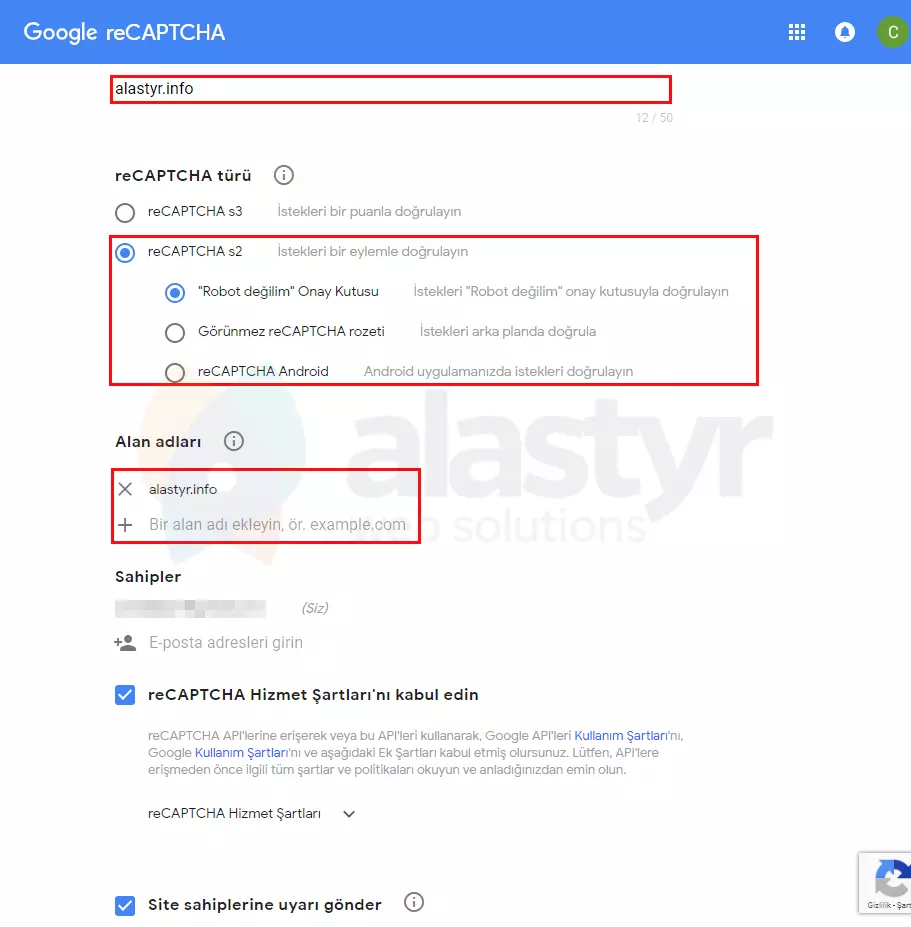Viewport: 911px width, 927px height.
Task: Select the reCAPTCHA s2 radio button
Action: pos(125,252)
